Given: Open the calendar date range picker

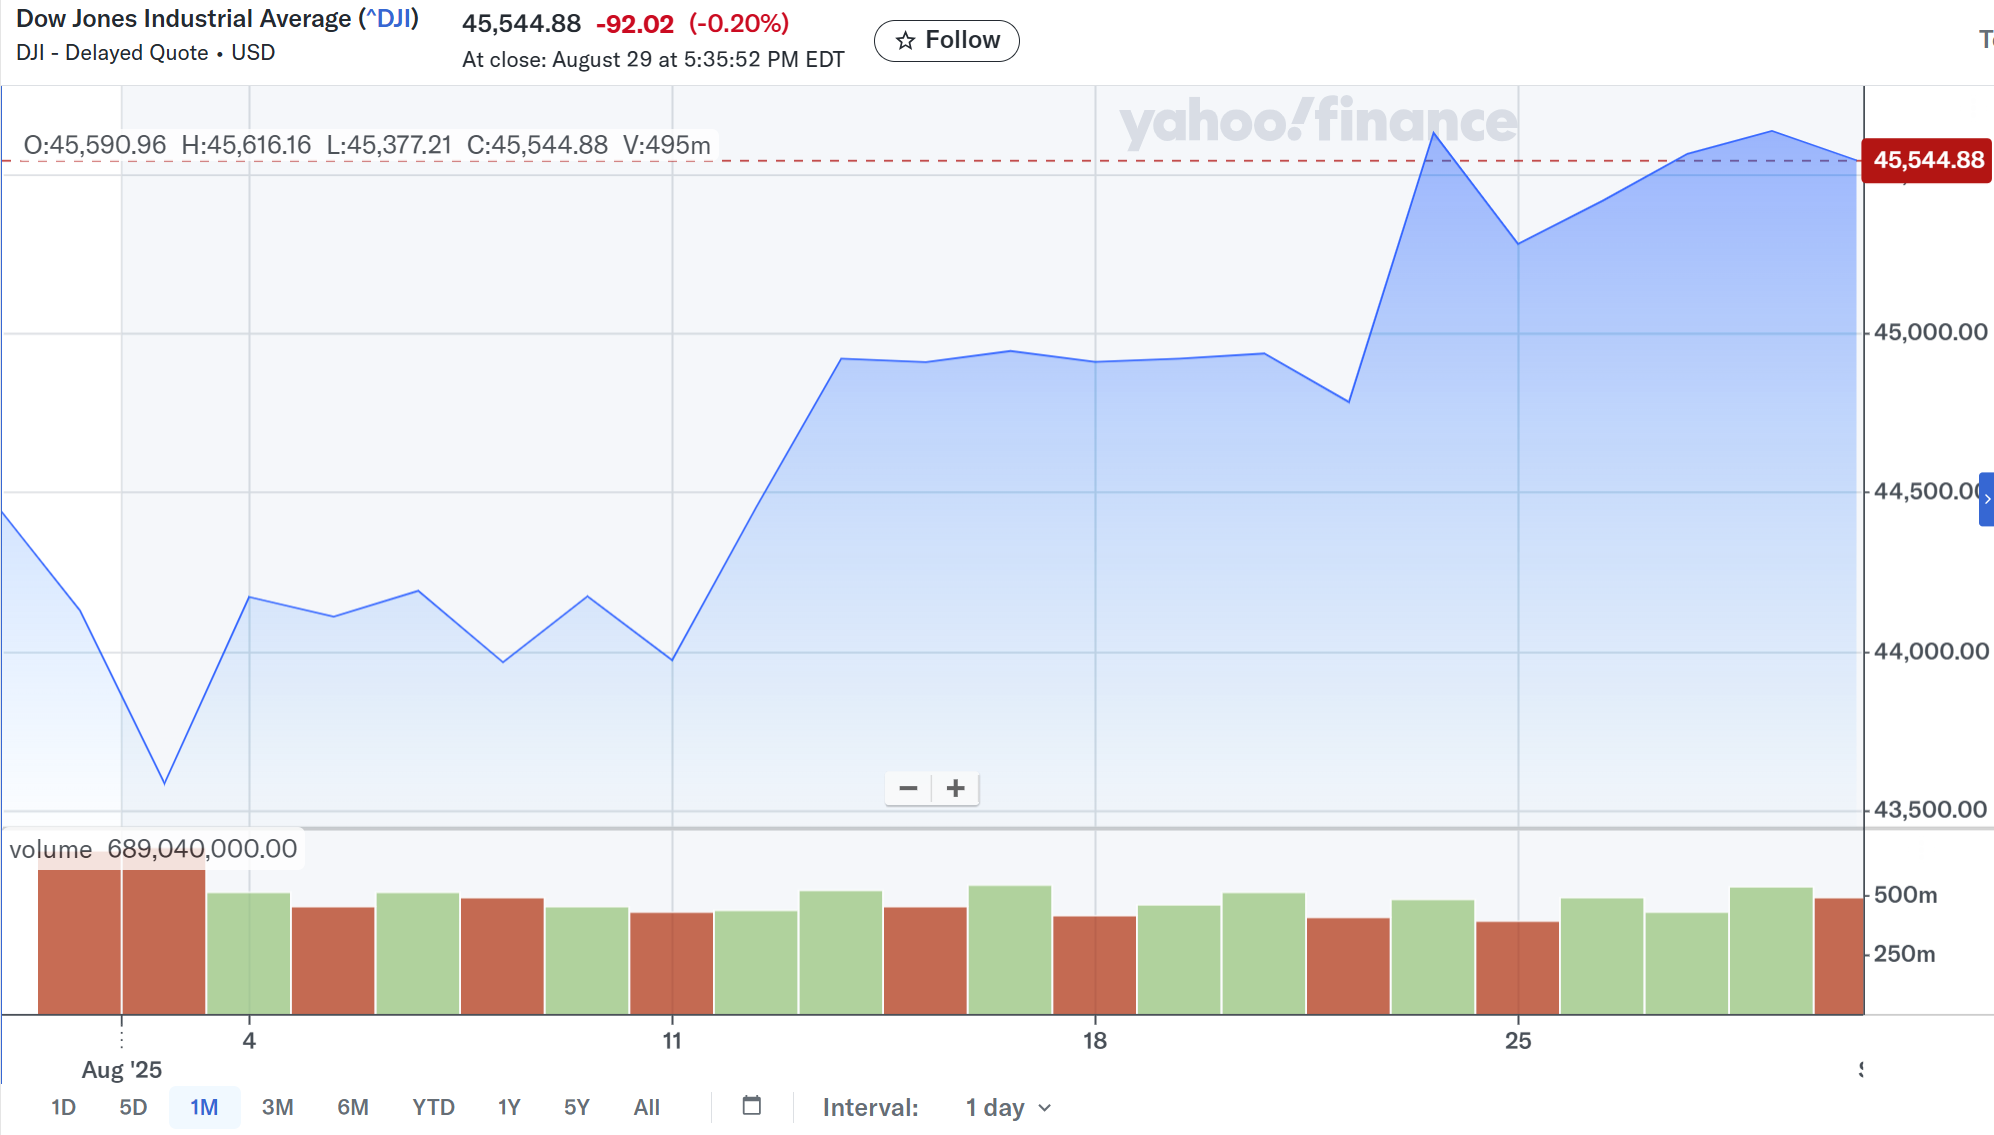Looking at the screenshot, I should (752, 1106).
